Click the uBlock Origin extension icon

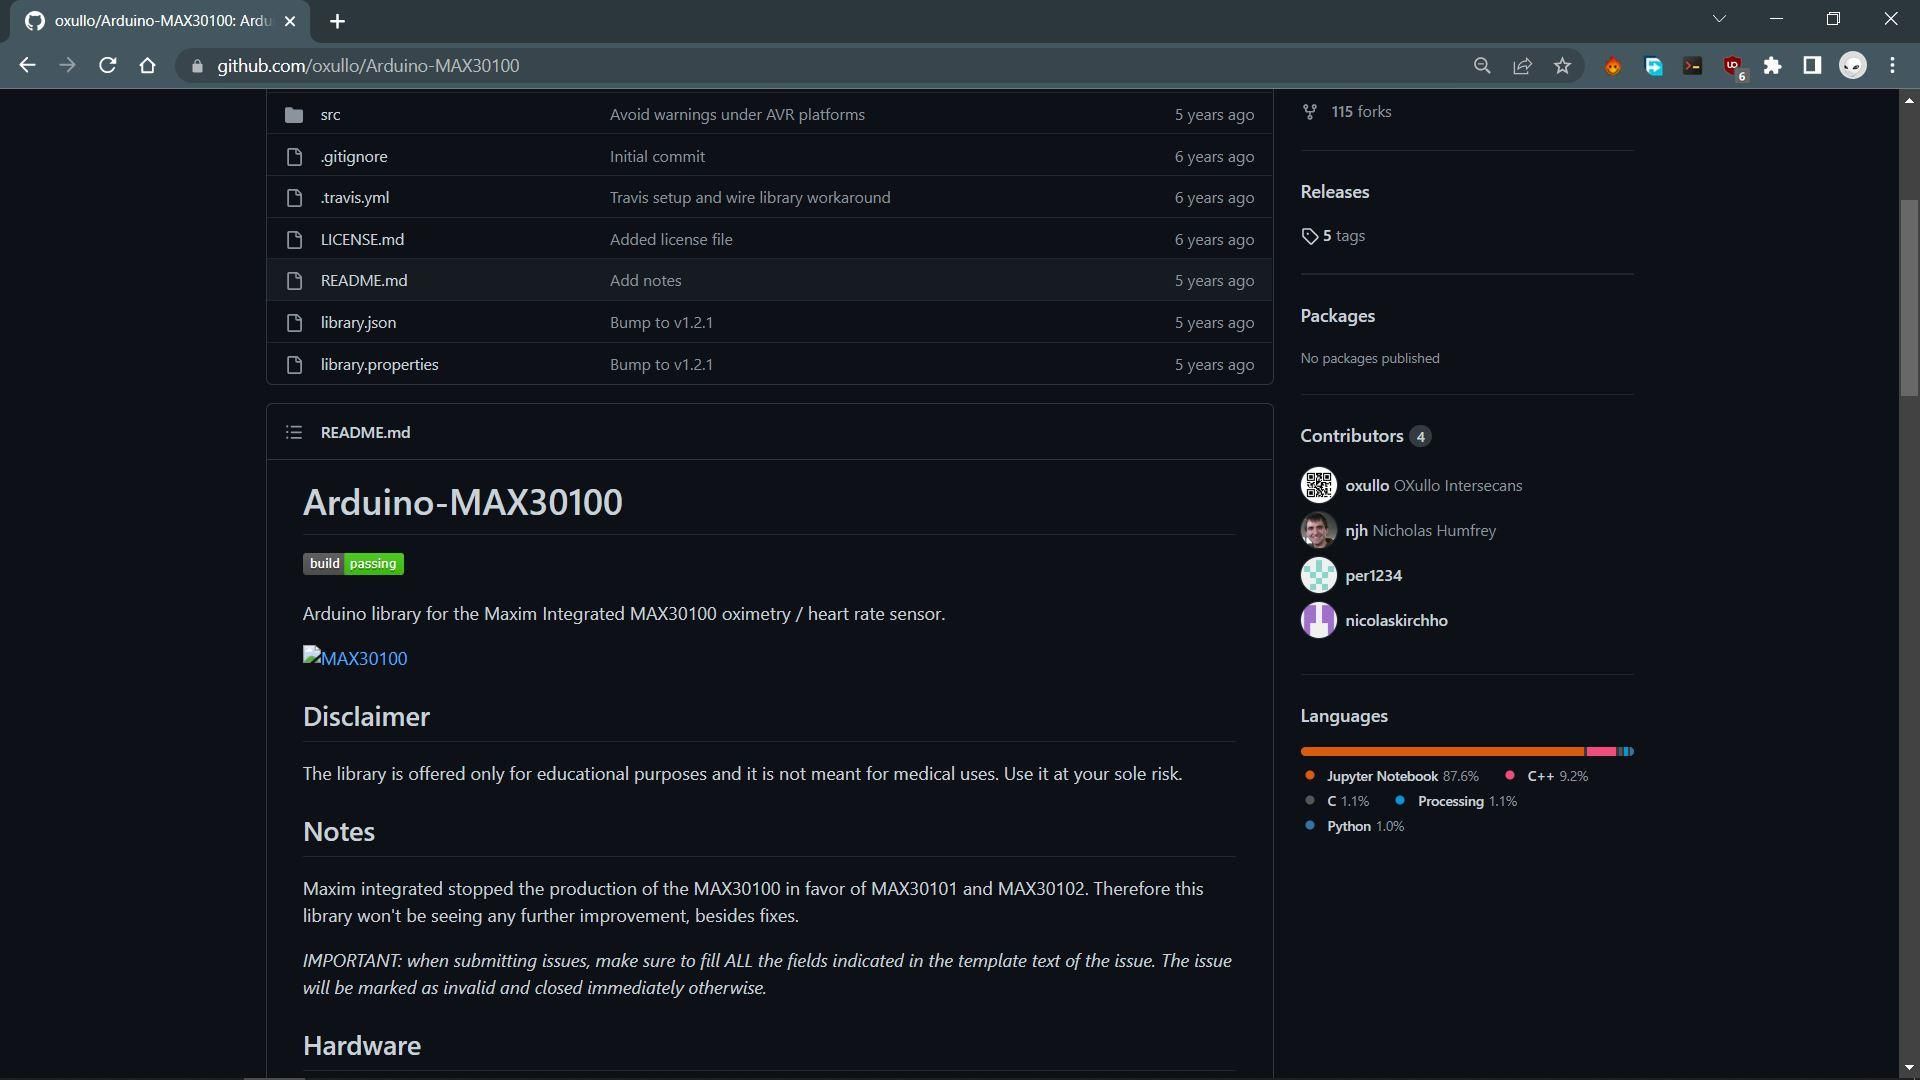coord(1732,66)
